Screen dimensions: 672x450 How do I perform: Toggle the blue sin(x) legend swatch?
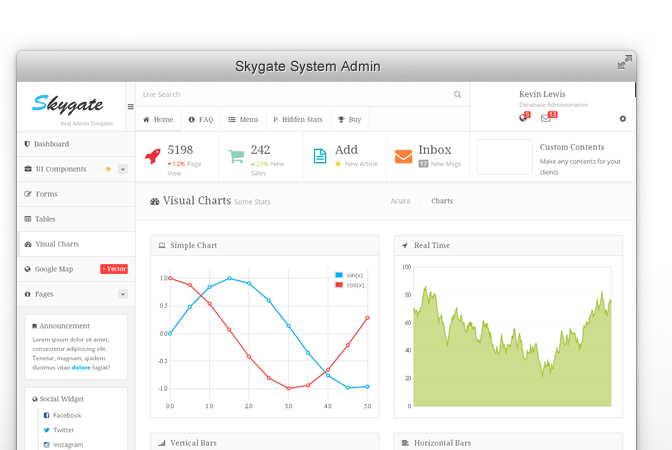[339, 275]
